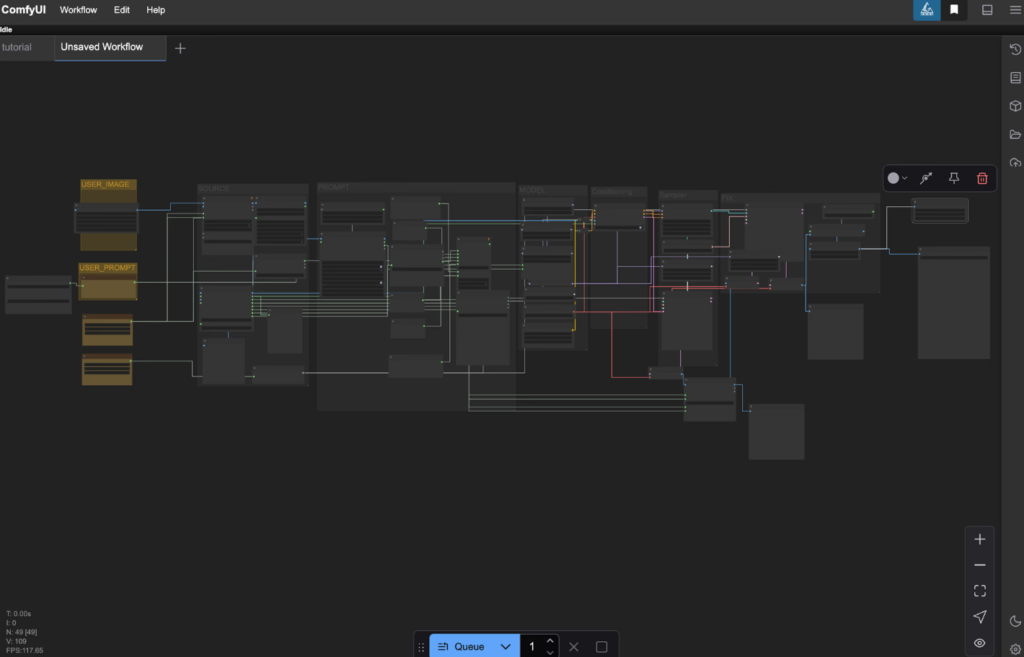This screenshot has height=657, width=1024.
Task: Toggle link visibility with the eye icon
Action: 980,643
